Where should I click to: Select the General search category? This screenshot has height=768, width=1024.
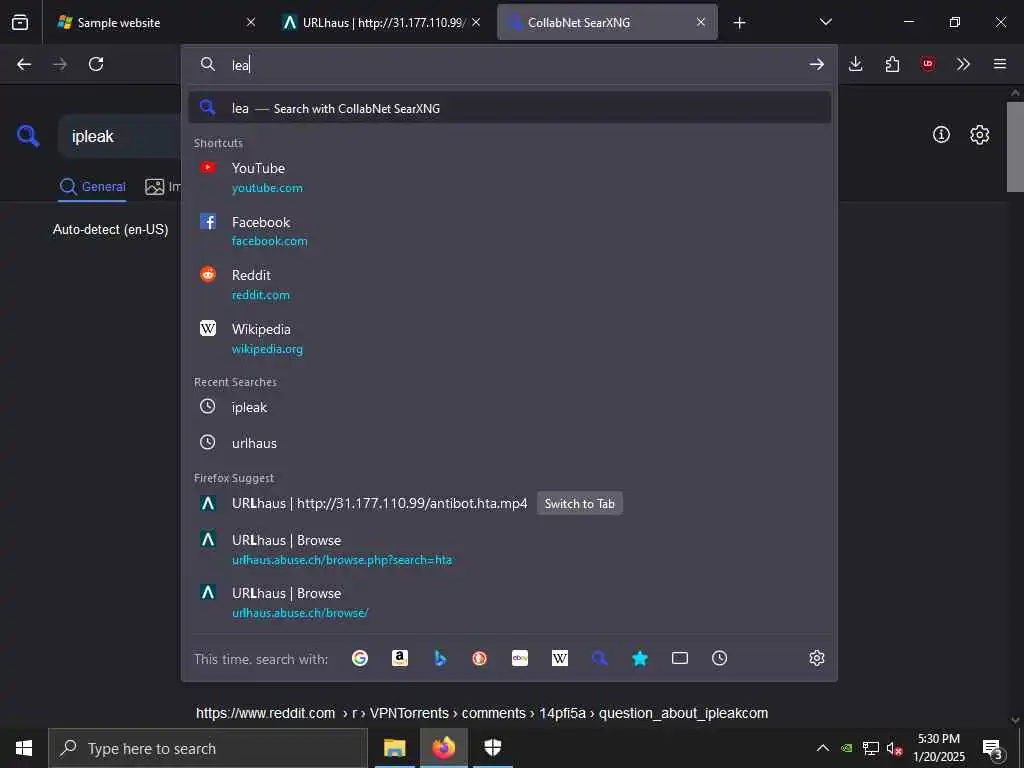coord(92,187)
